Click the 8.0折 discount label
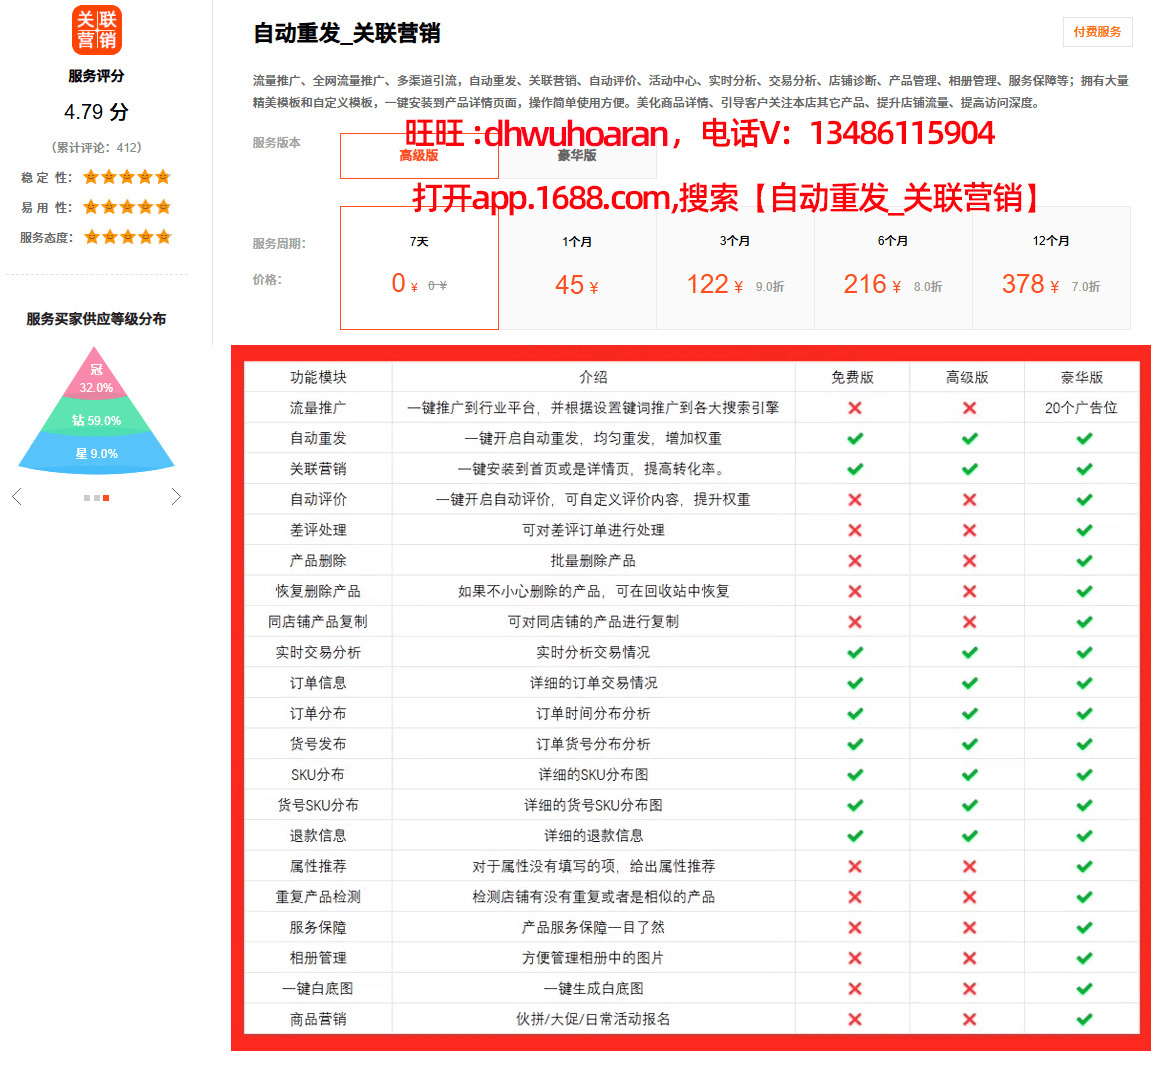Viewport: 1169px width, 1065px height. pyautogui.click(x=928, y=286)
